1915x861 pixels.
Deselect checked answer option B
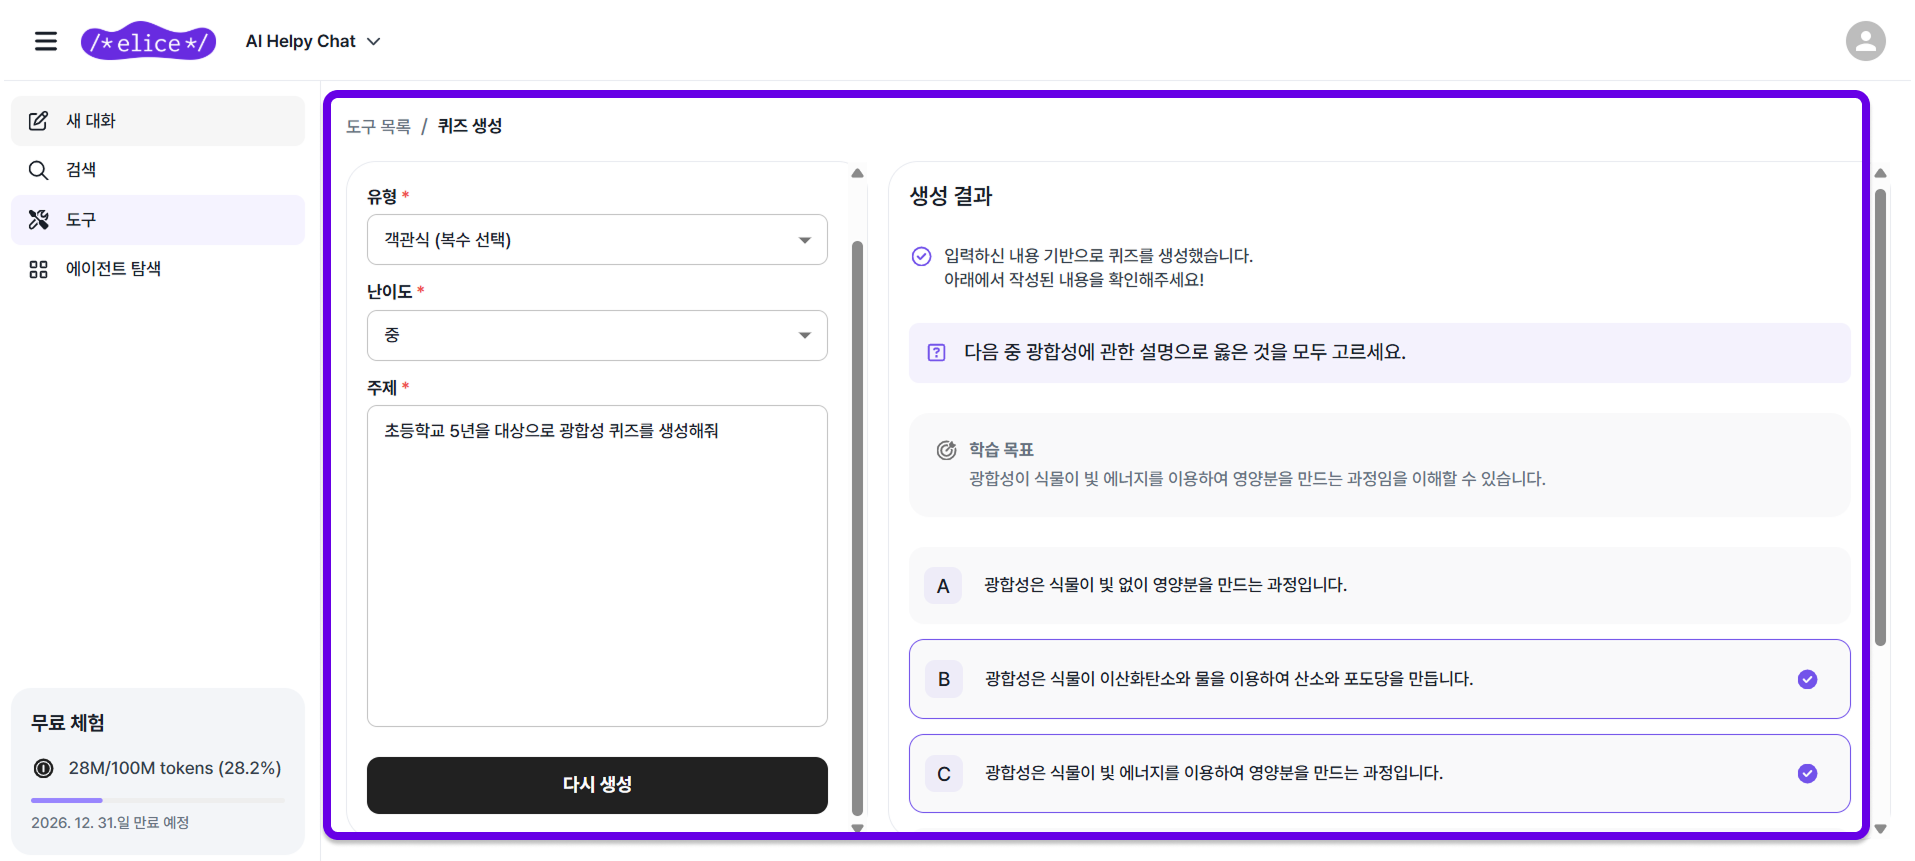point(1806,680)
